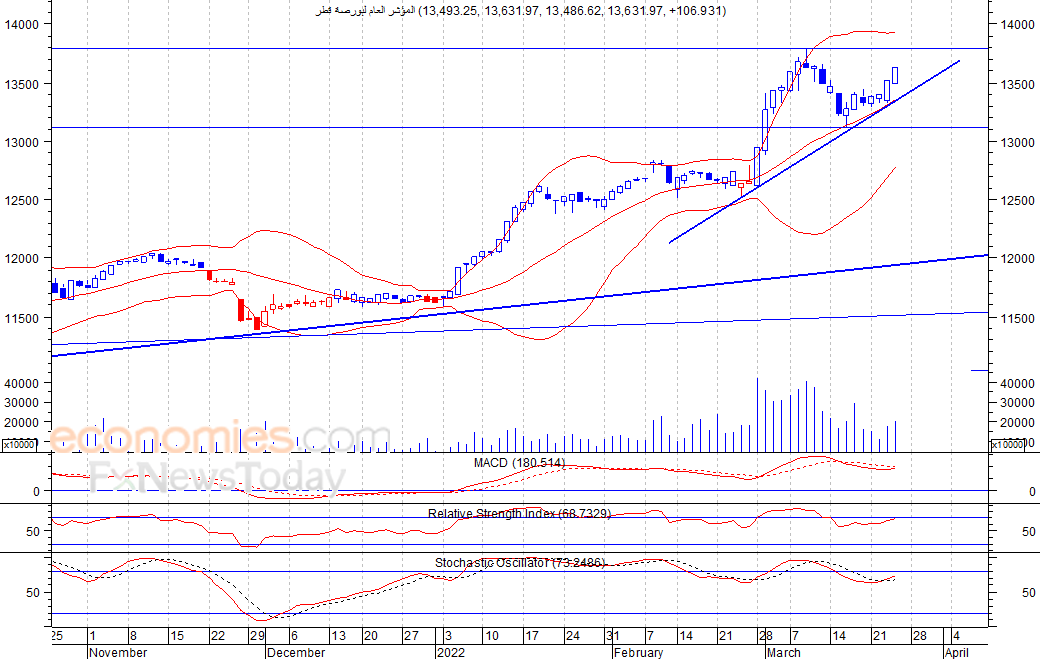Click the February month marker on time axis
Viewport: 1040px width, 659px height.
[638, 652]
